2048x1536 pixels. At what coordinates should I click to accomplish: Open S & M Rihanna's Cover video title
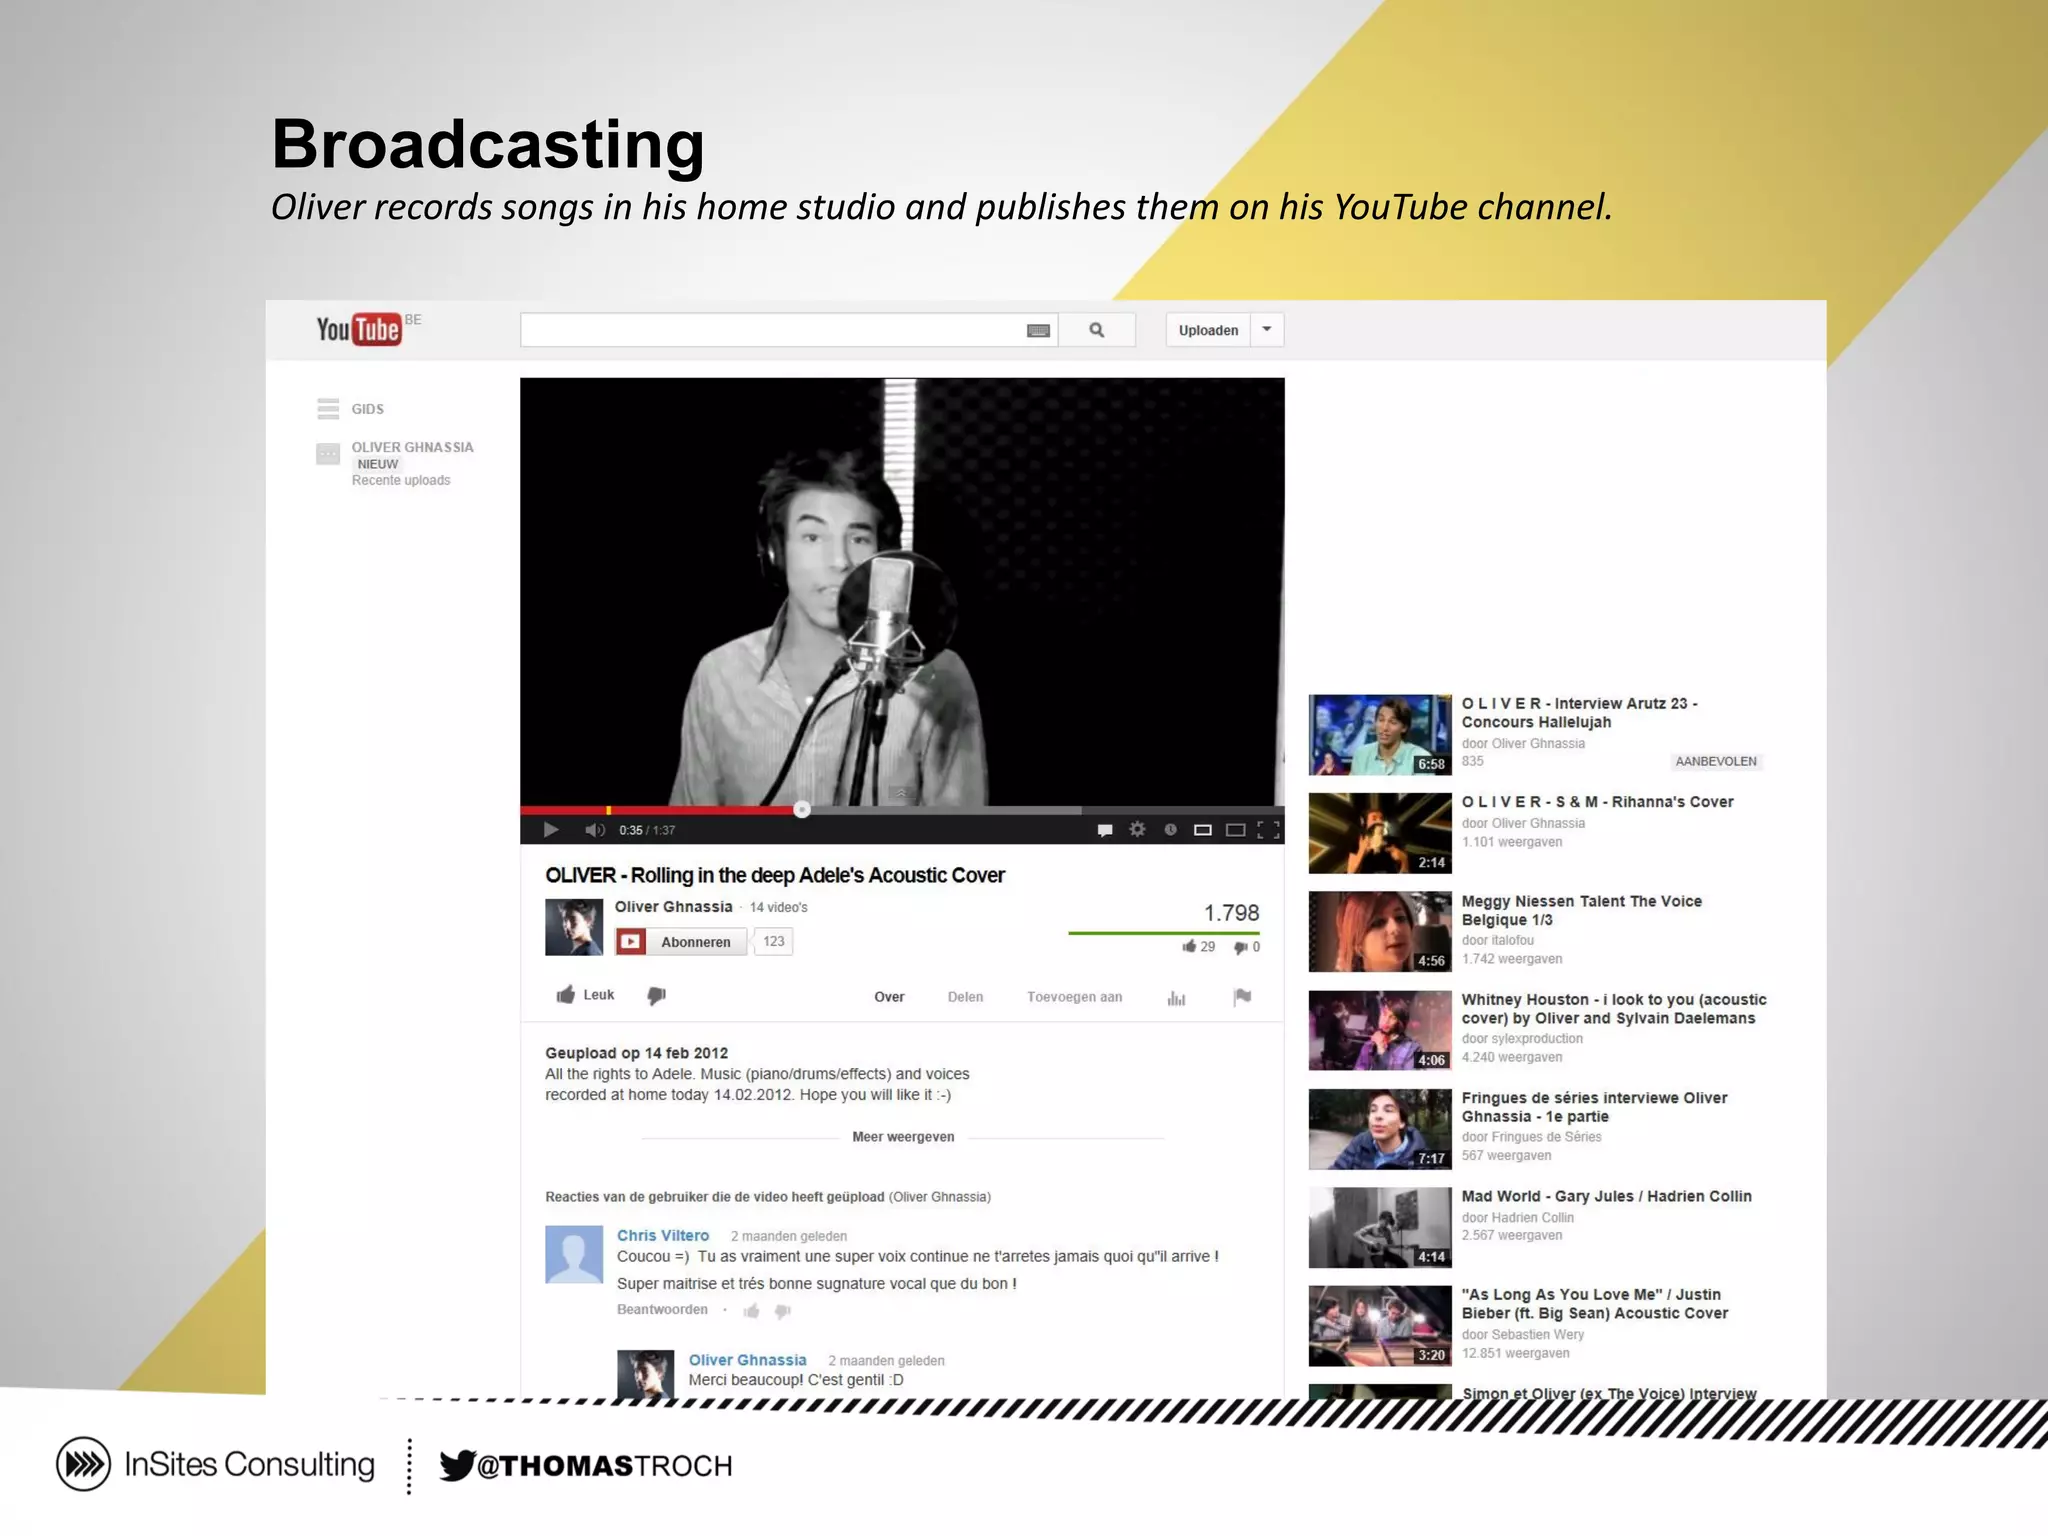(1597, 802)
